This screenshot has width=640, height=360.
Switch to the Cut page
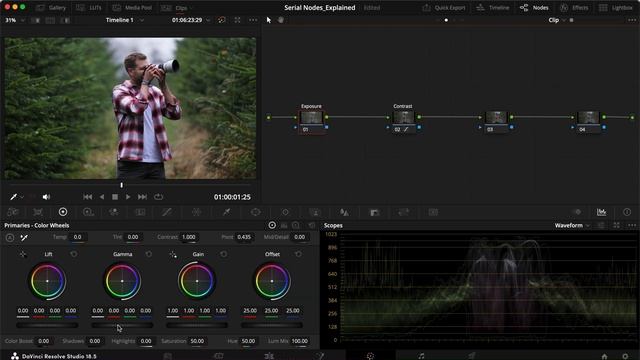tap(218, 356)
